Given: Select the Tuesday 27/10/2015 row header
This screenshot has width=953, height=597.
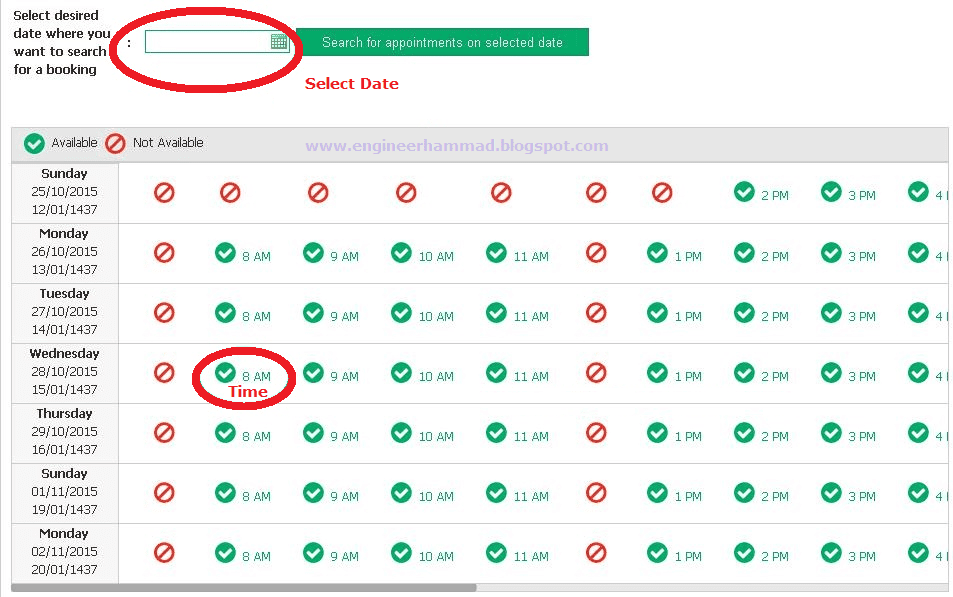Looking at the screenshot, I should 64,313.
